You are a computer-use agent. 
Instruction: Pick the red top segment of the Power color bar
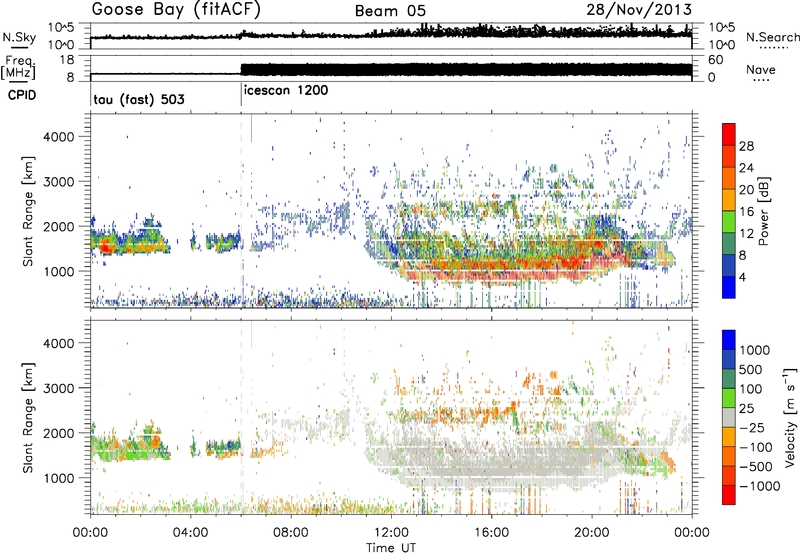[x=729, y=132]
